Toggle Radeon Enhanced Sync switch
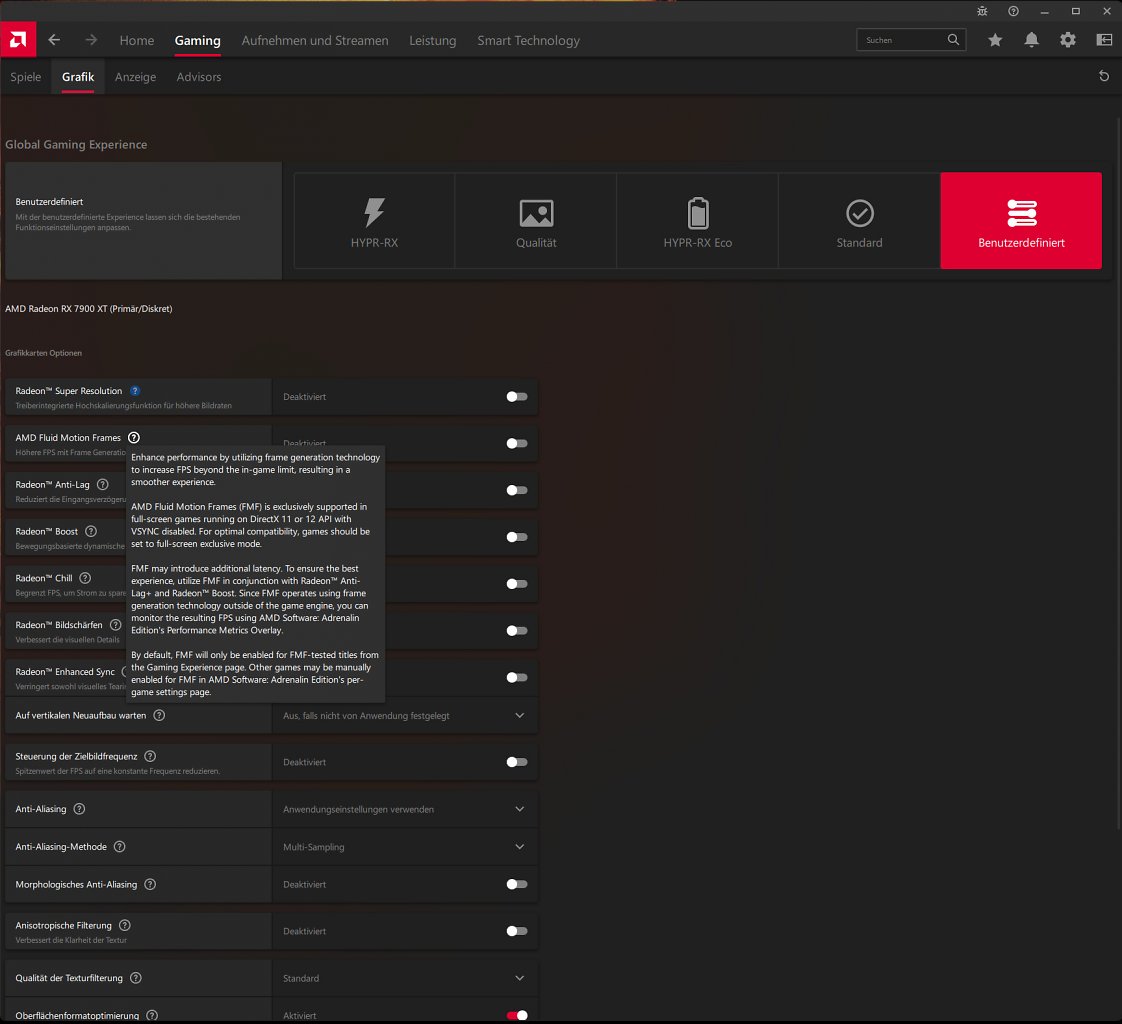This screenshot has width=1122, height=1024. 517,678
